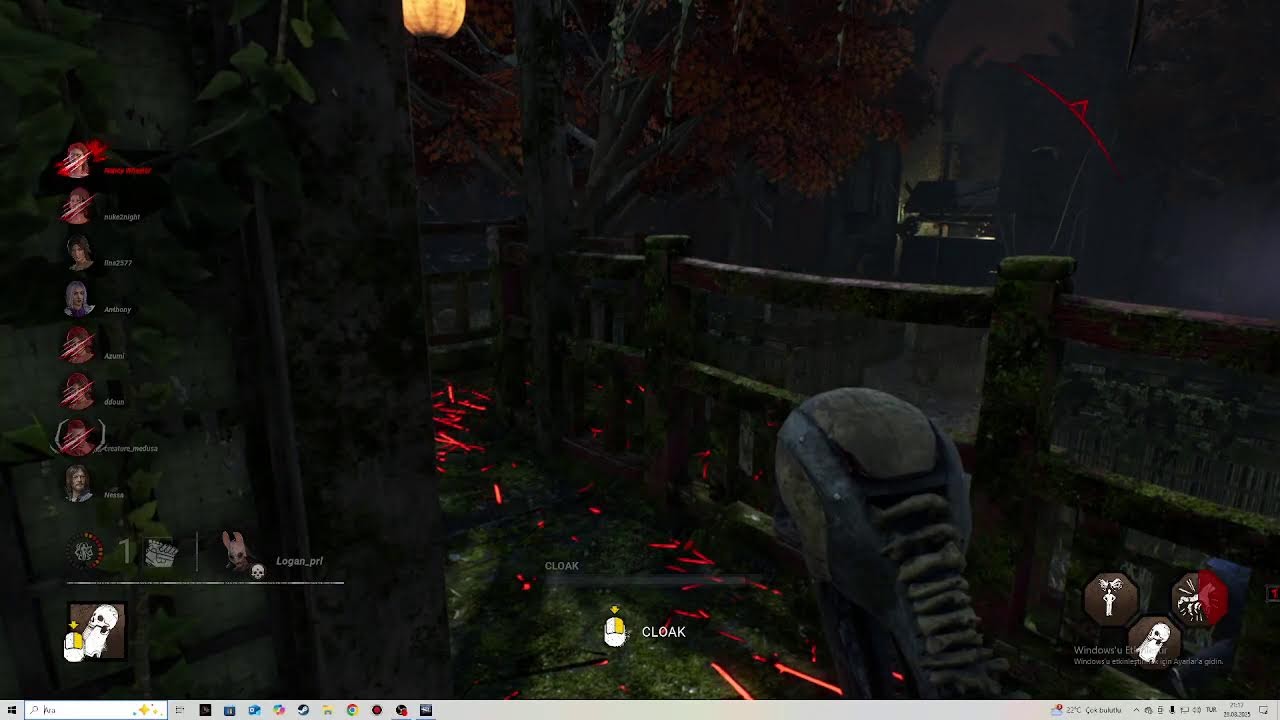Open File Explorer from taskbar
The width and height of the screenshot is (1280, 720).
[328, 710]
